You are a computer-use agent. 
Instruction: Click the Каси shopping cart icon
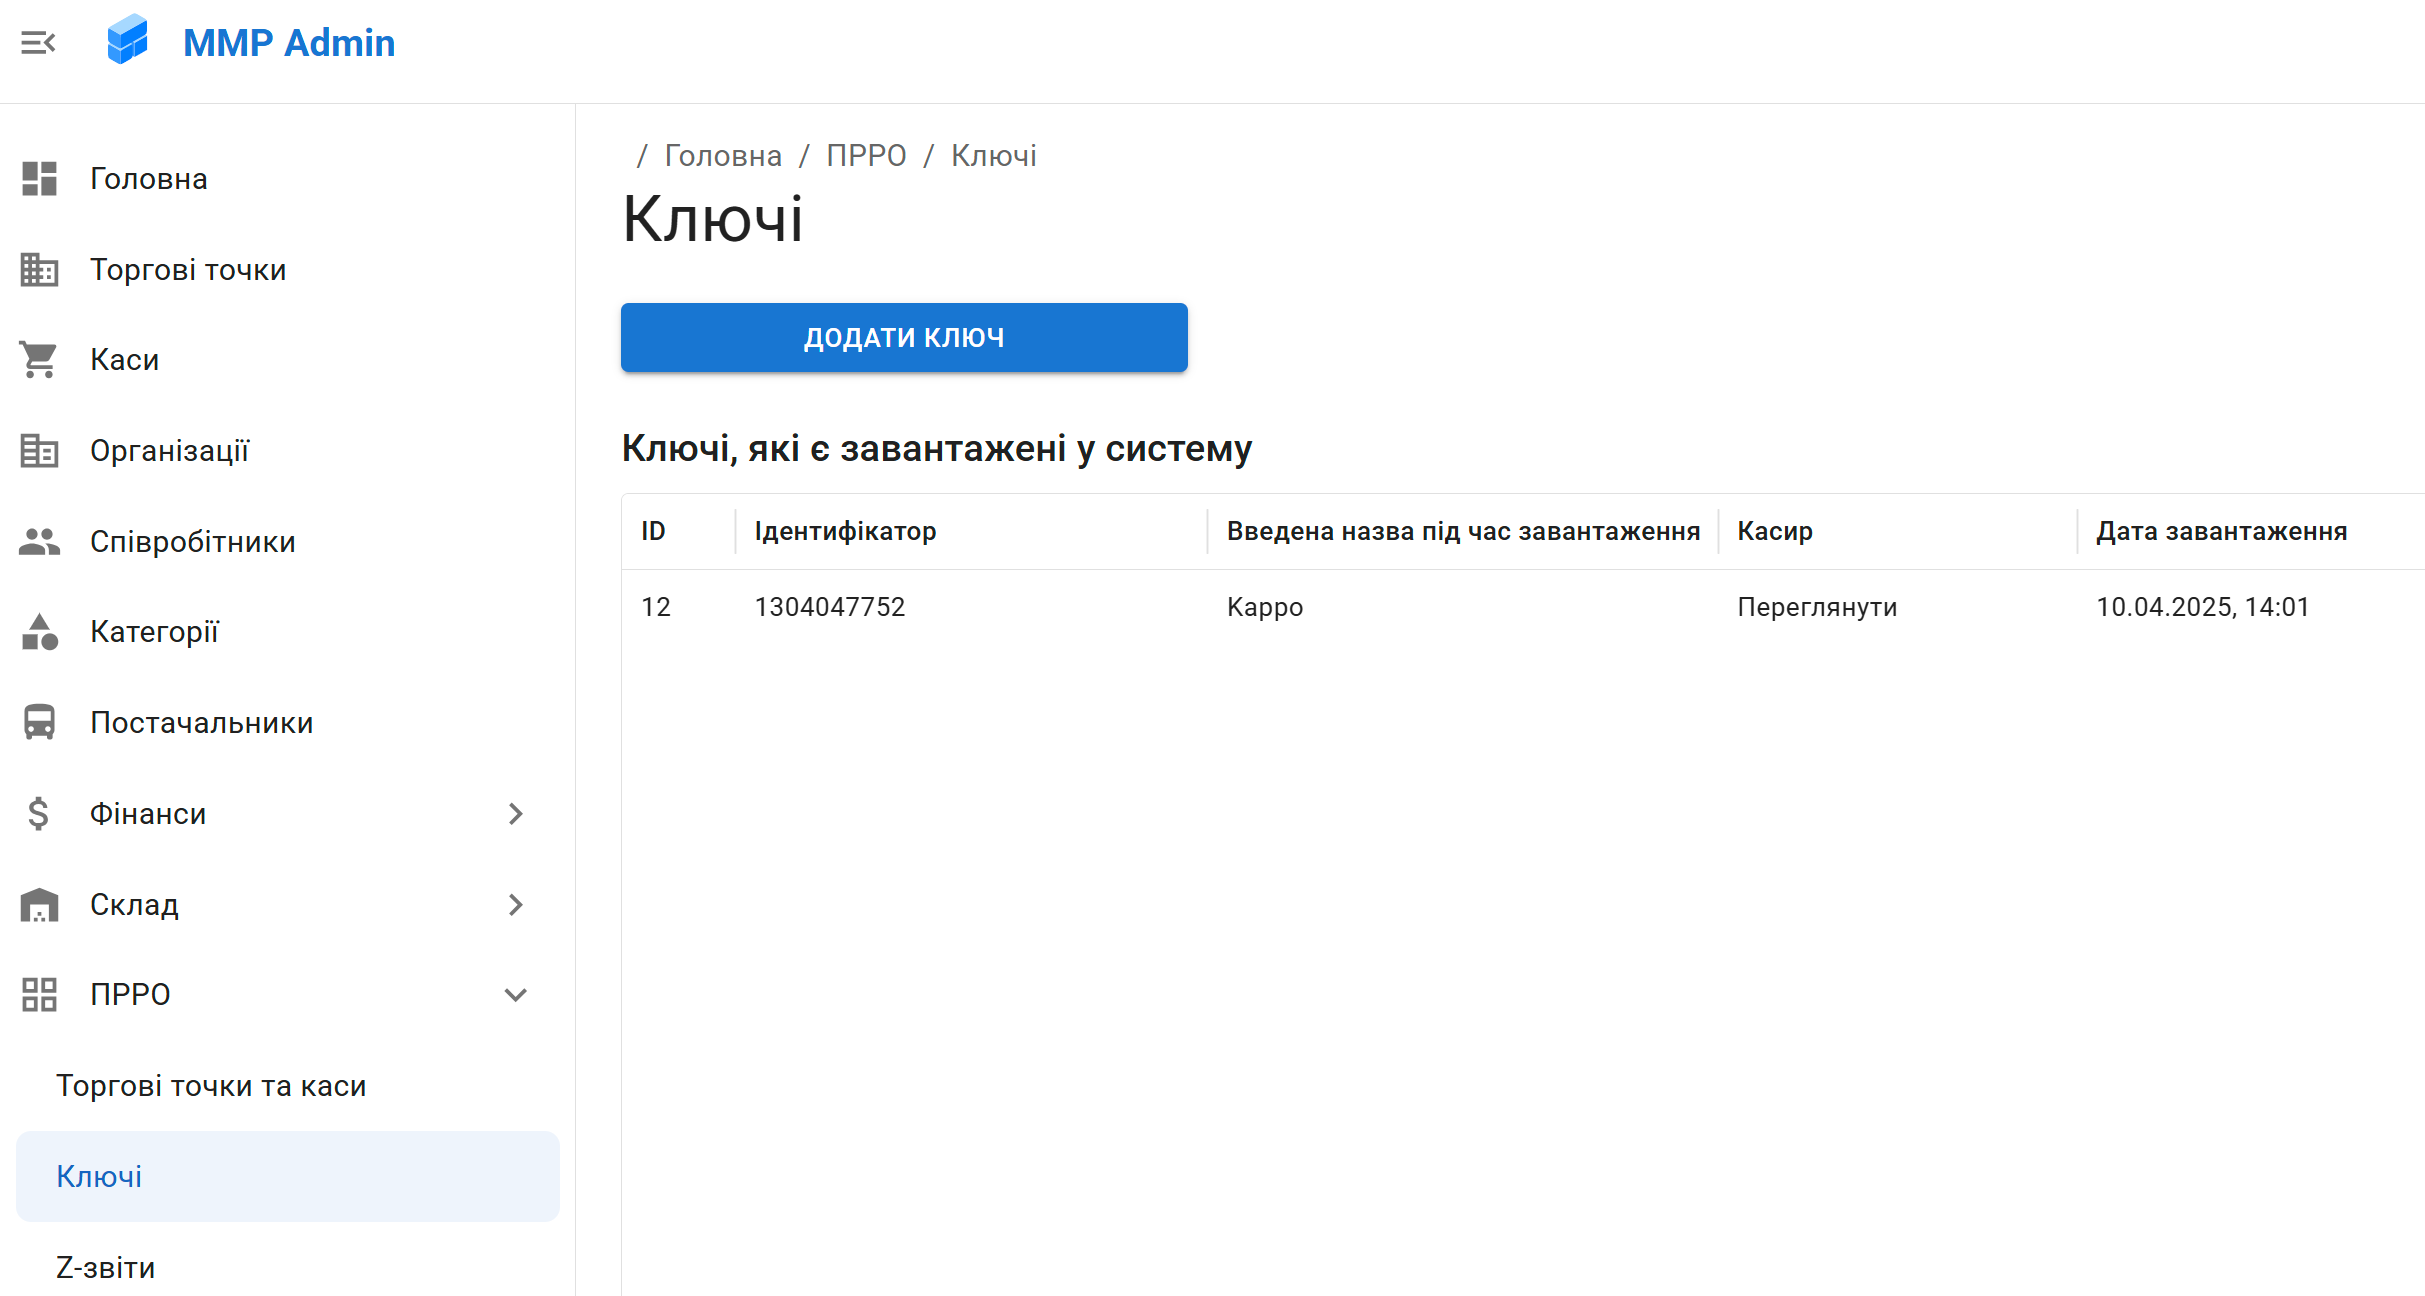(x=39, y=360)
